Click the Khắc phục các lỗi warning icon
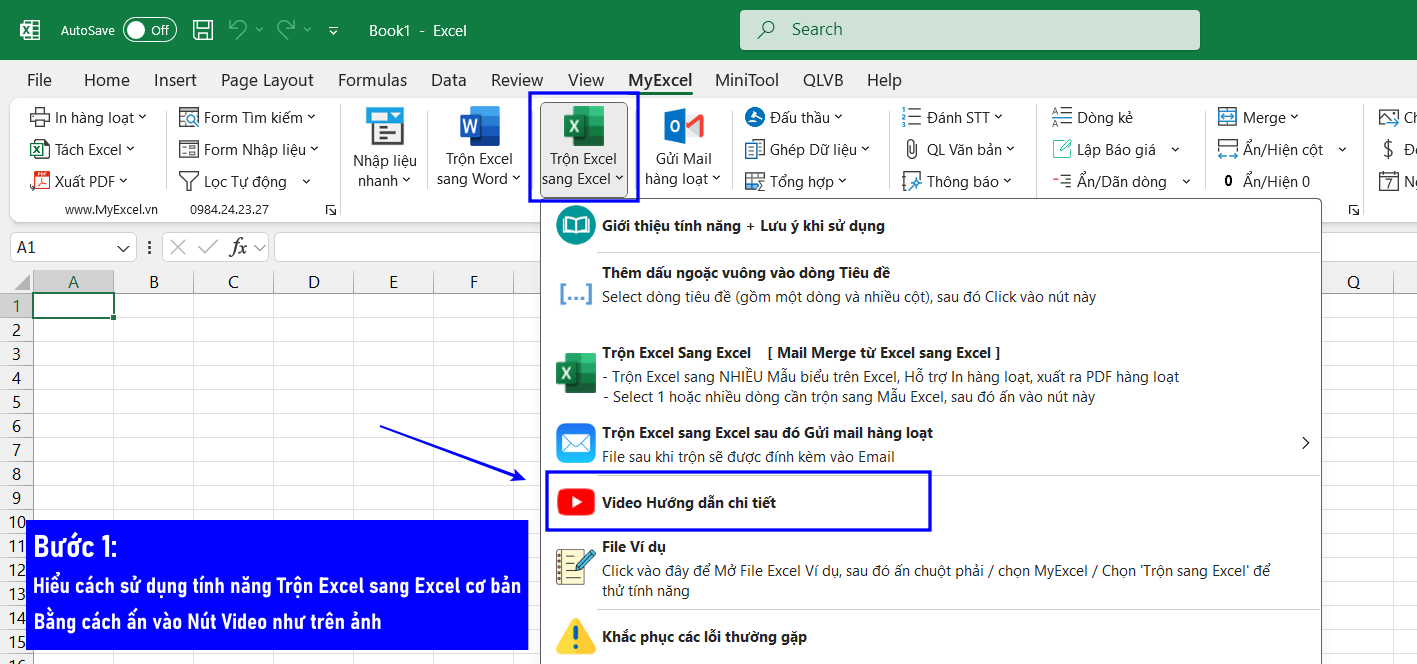1417x664 pixels. click(575, 637)
